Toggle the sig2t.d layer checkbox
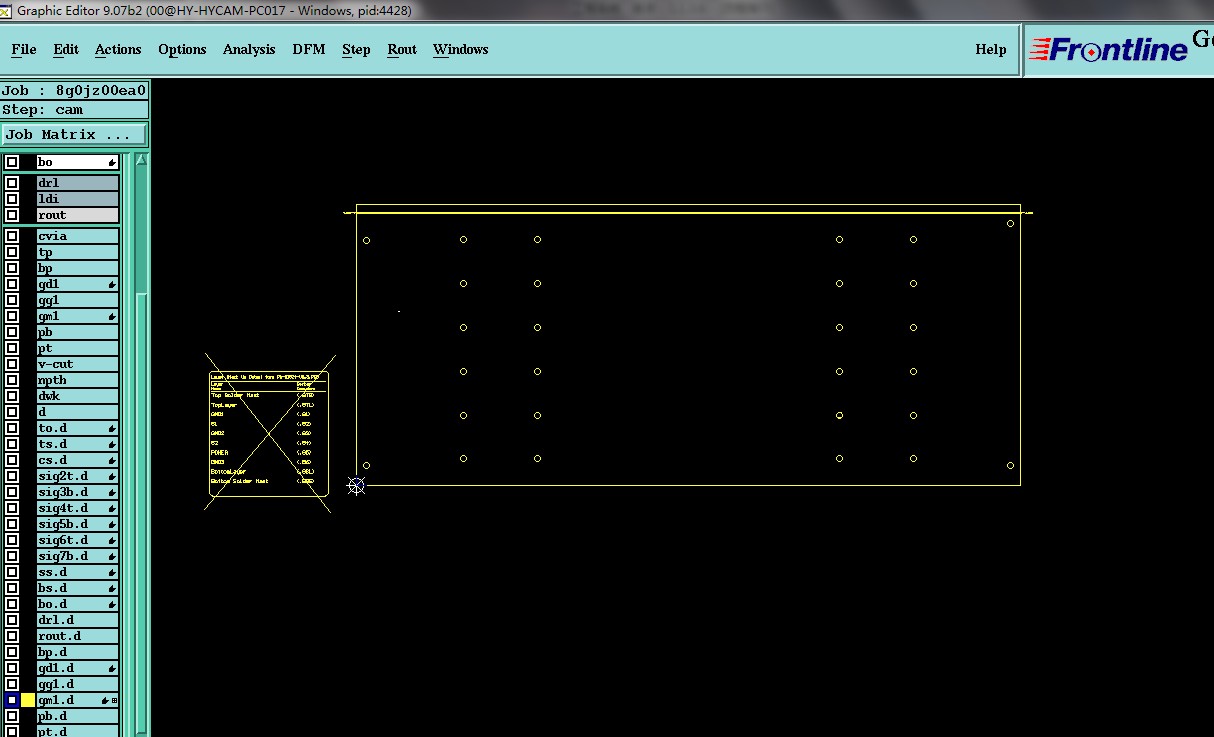The image size is (1214, 737). tap(12, 476)
